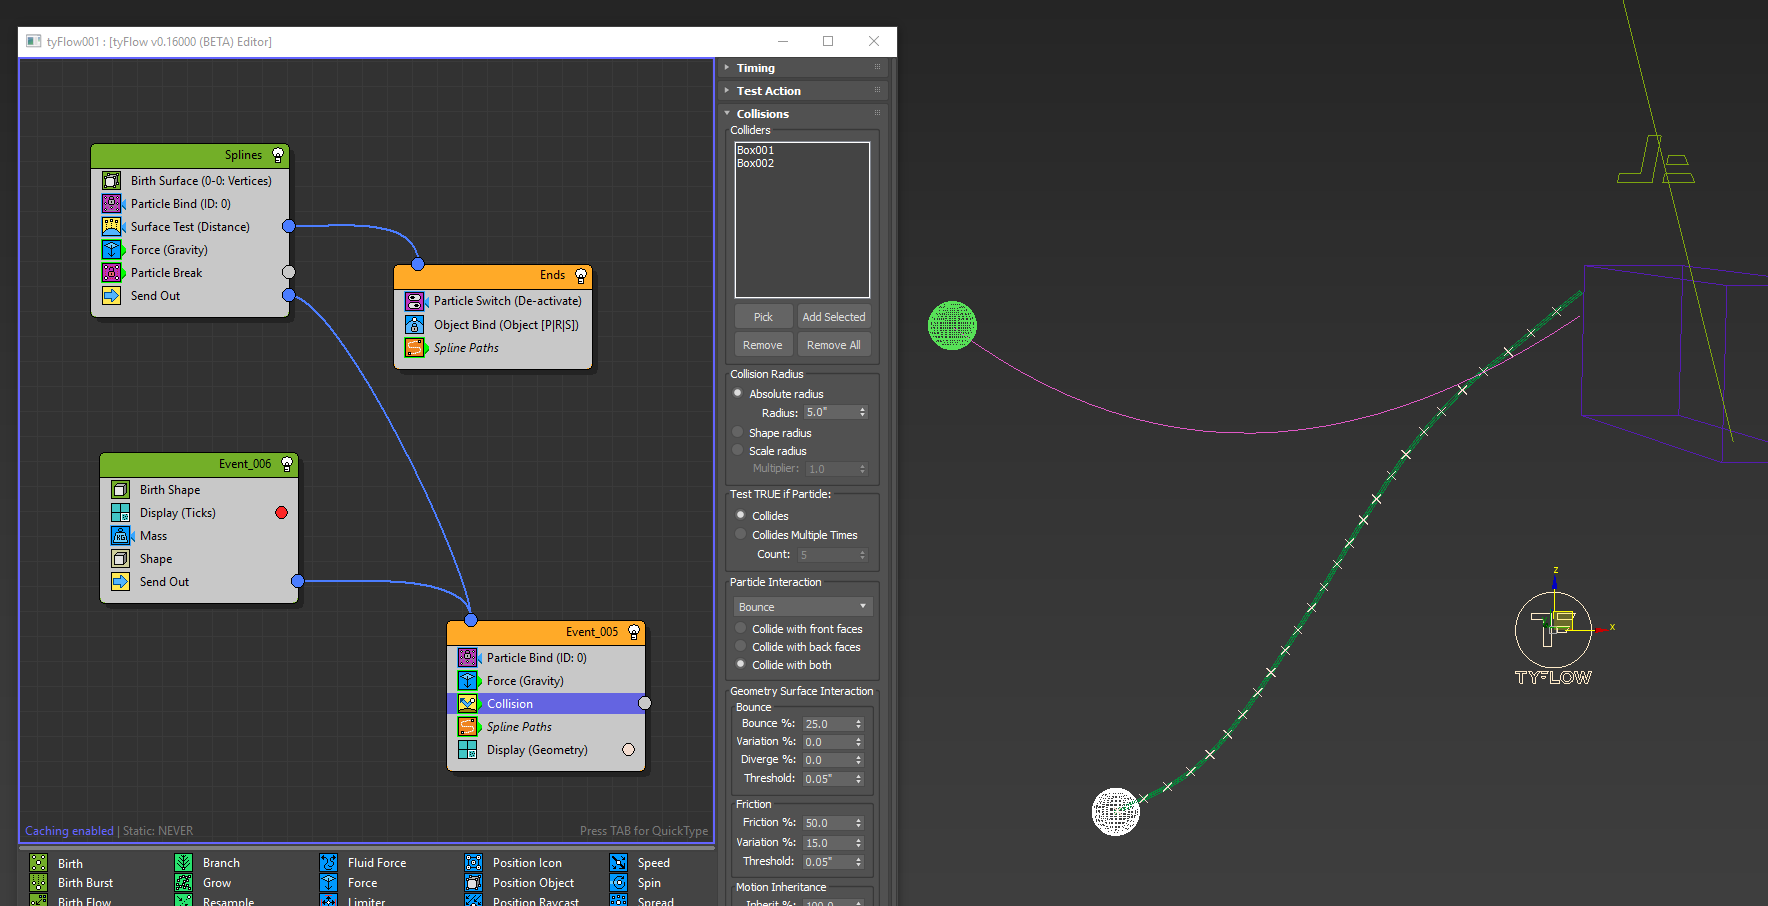Click the Splines event title bar
The width and height of the screenshot is (1768, 906).
[x=190, y=155]
